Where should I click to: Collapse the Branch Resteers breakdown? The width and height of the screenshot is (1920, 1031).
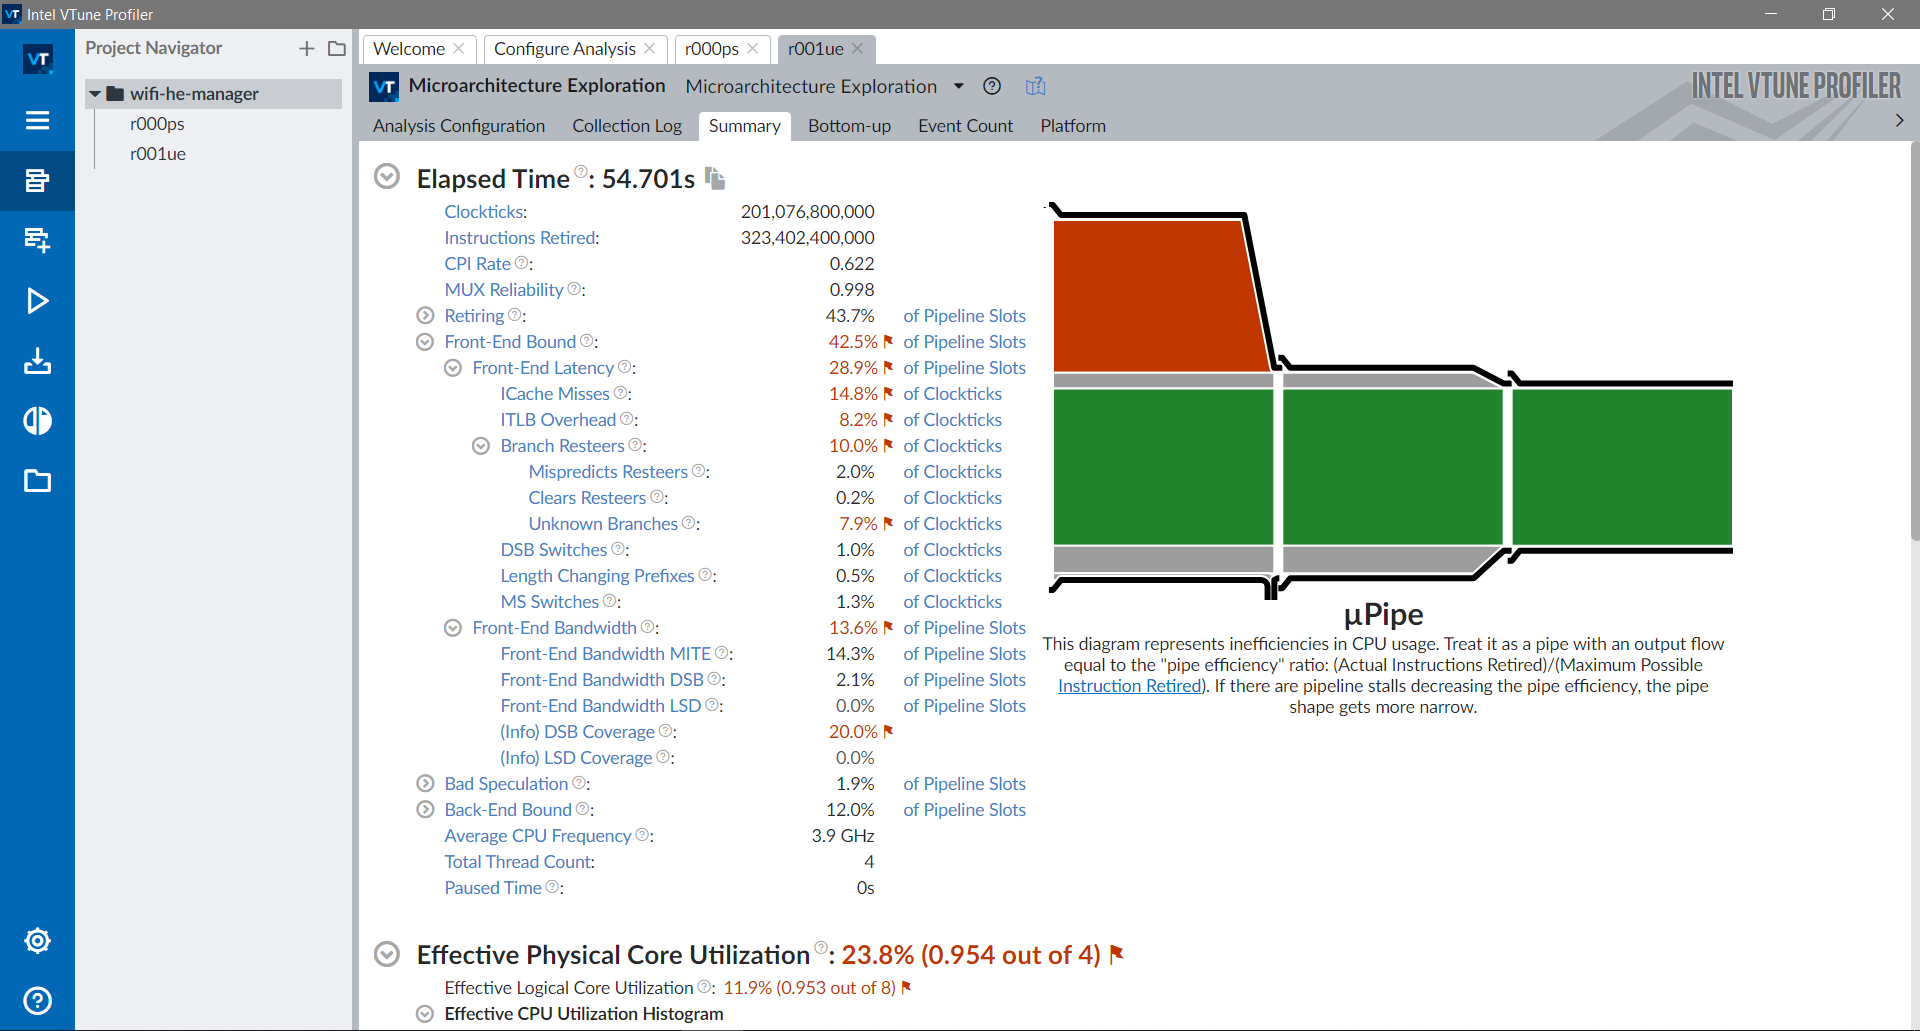[x=481, y=445]
